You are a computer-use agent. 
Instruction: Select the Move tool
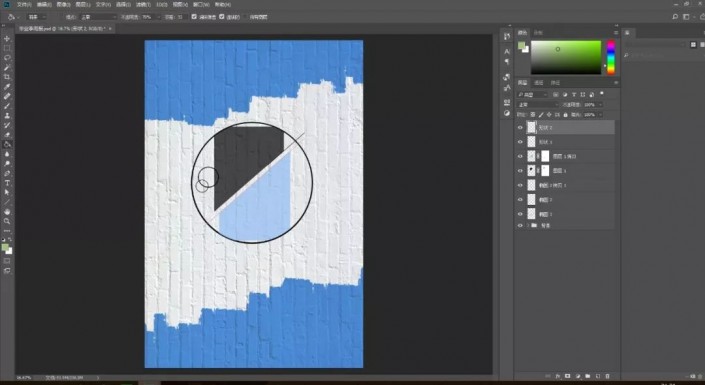pos(7,39)
